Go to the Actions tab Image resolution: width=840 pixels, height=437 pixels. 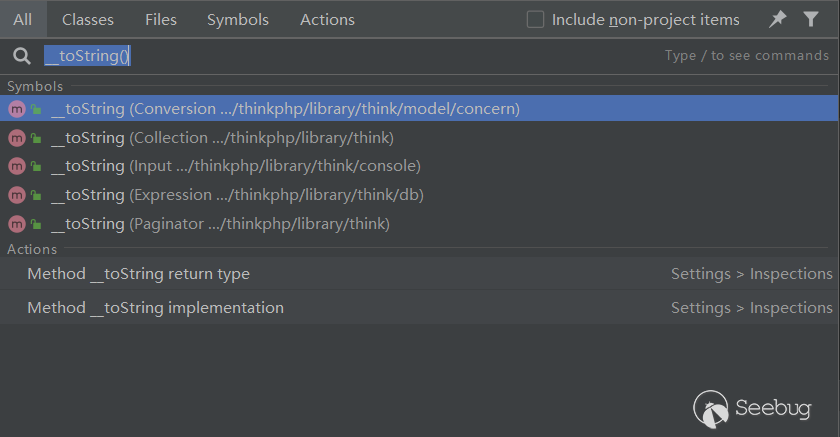point(327,19)
